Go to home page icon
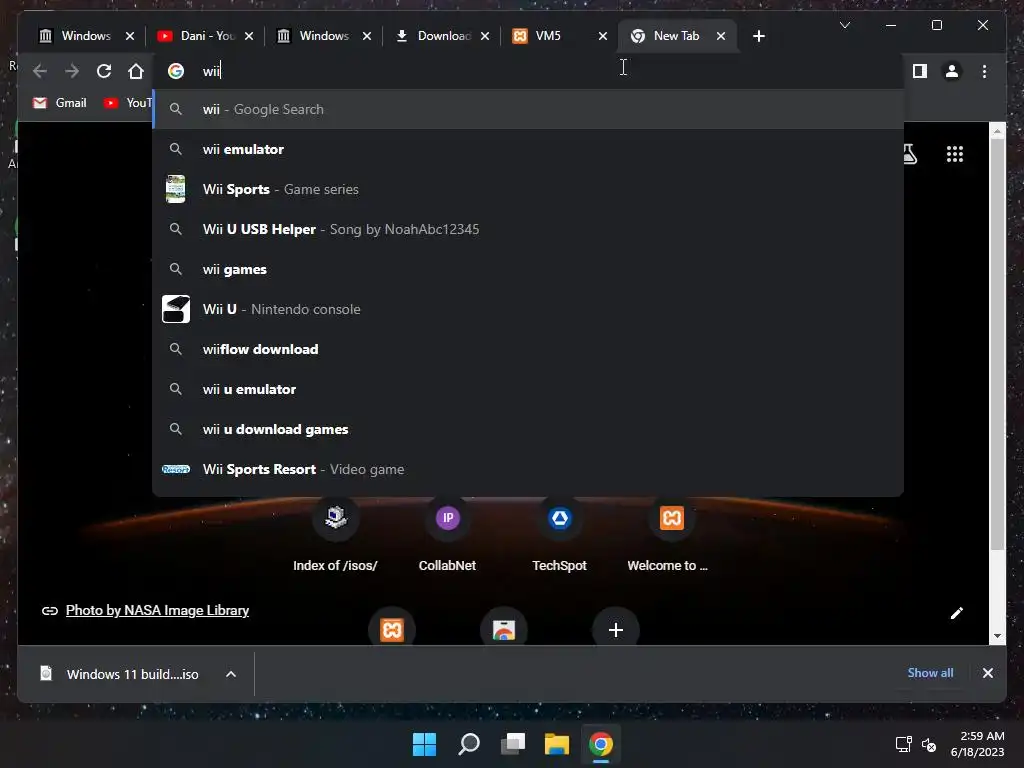The width and height of the screenshot is (1024, 768). pos(136,71)
